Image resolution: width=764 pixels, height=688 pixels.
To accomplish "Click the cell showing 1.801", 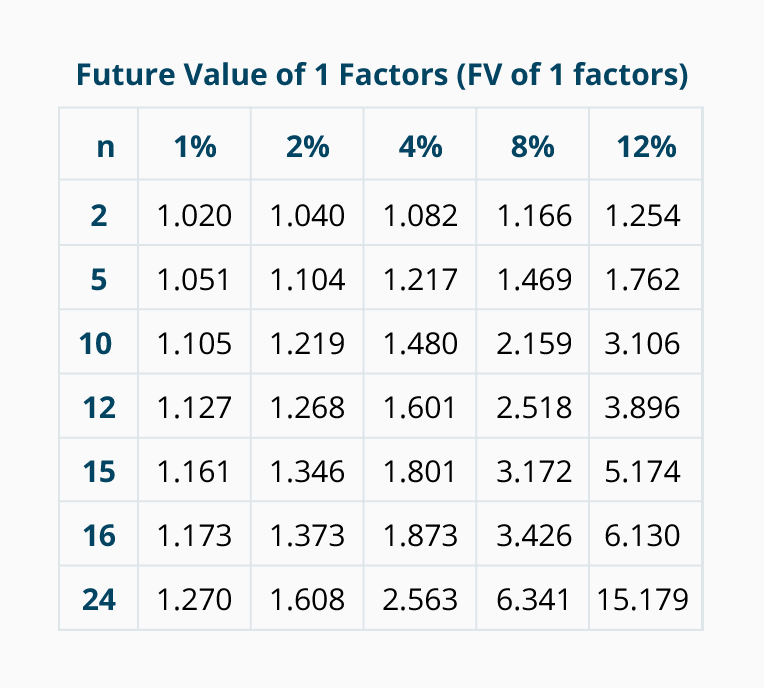I will [x=420, y=471].
